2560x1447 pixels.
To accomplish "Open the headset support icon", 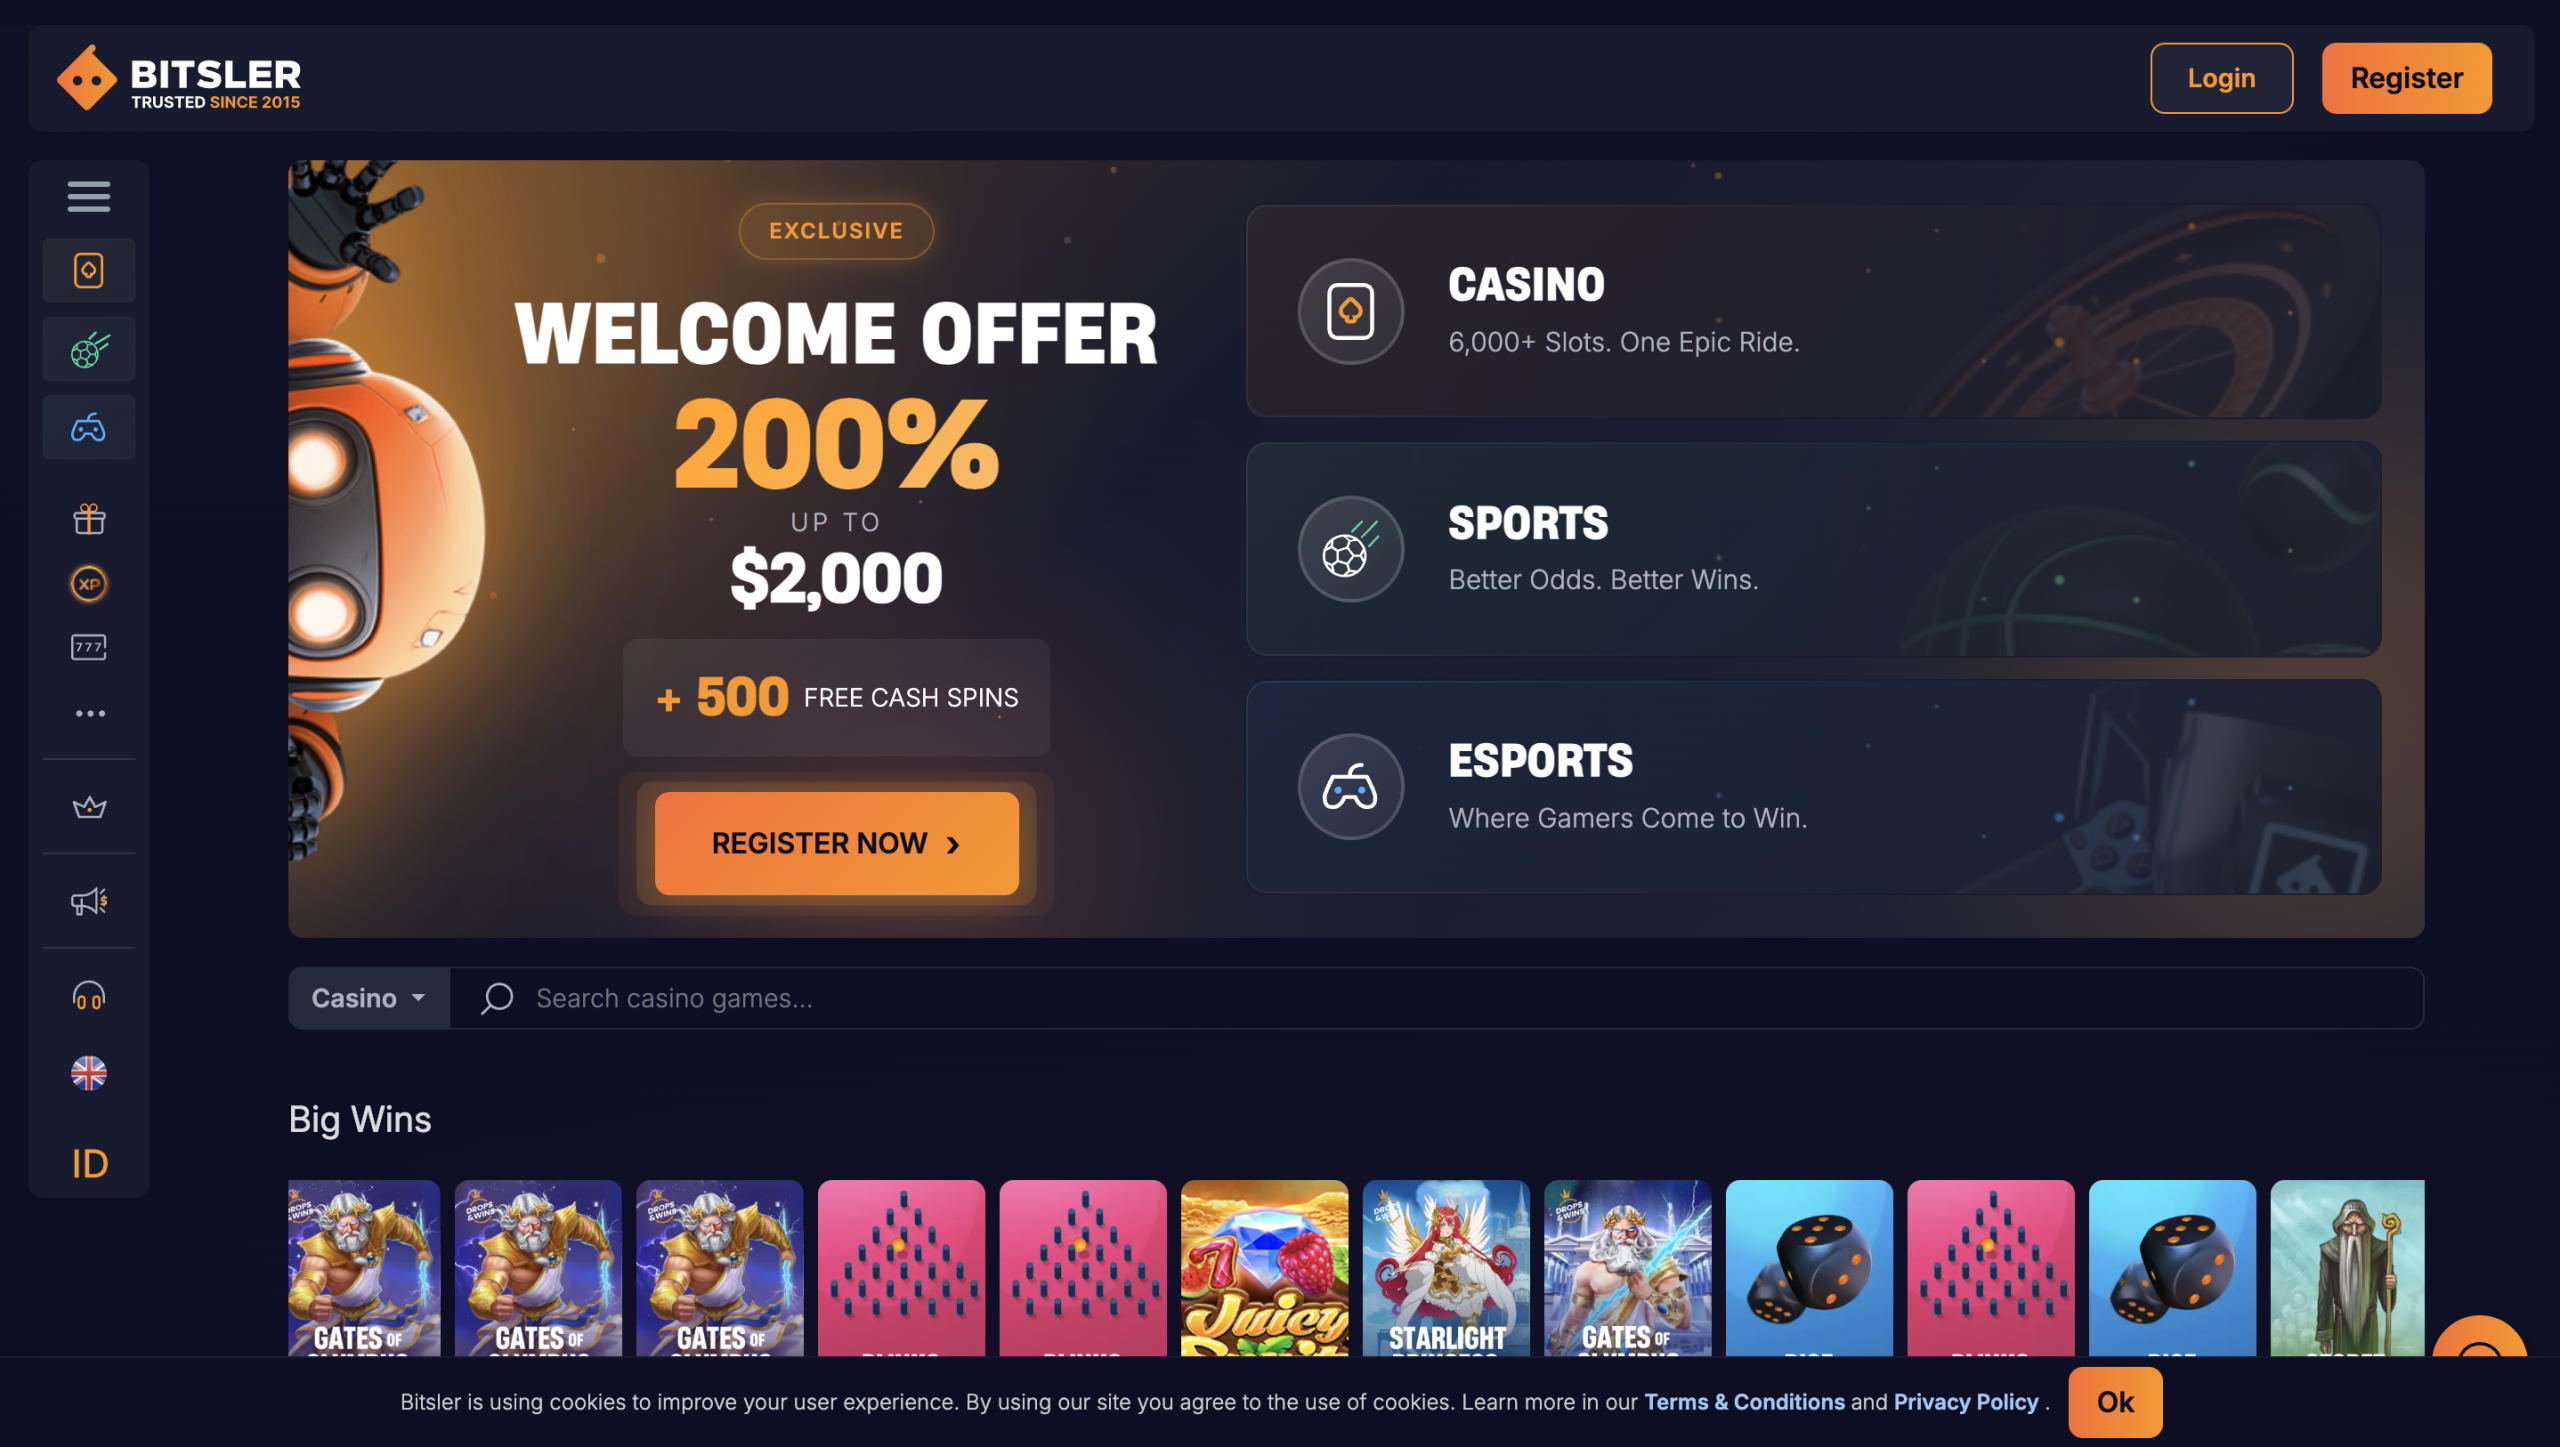I will click(89, 996).
